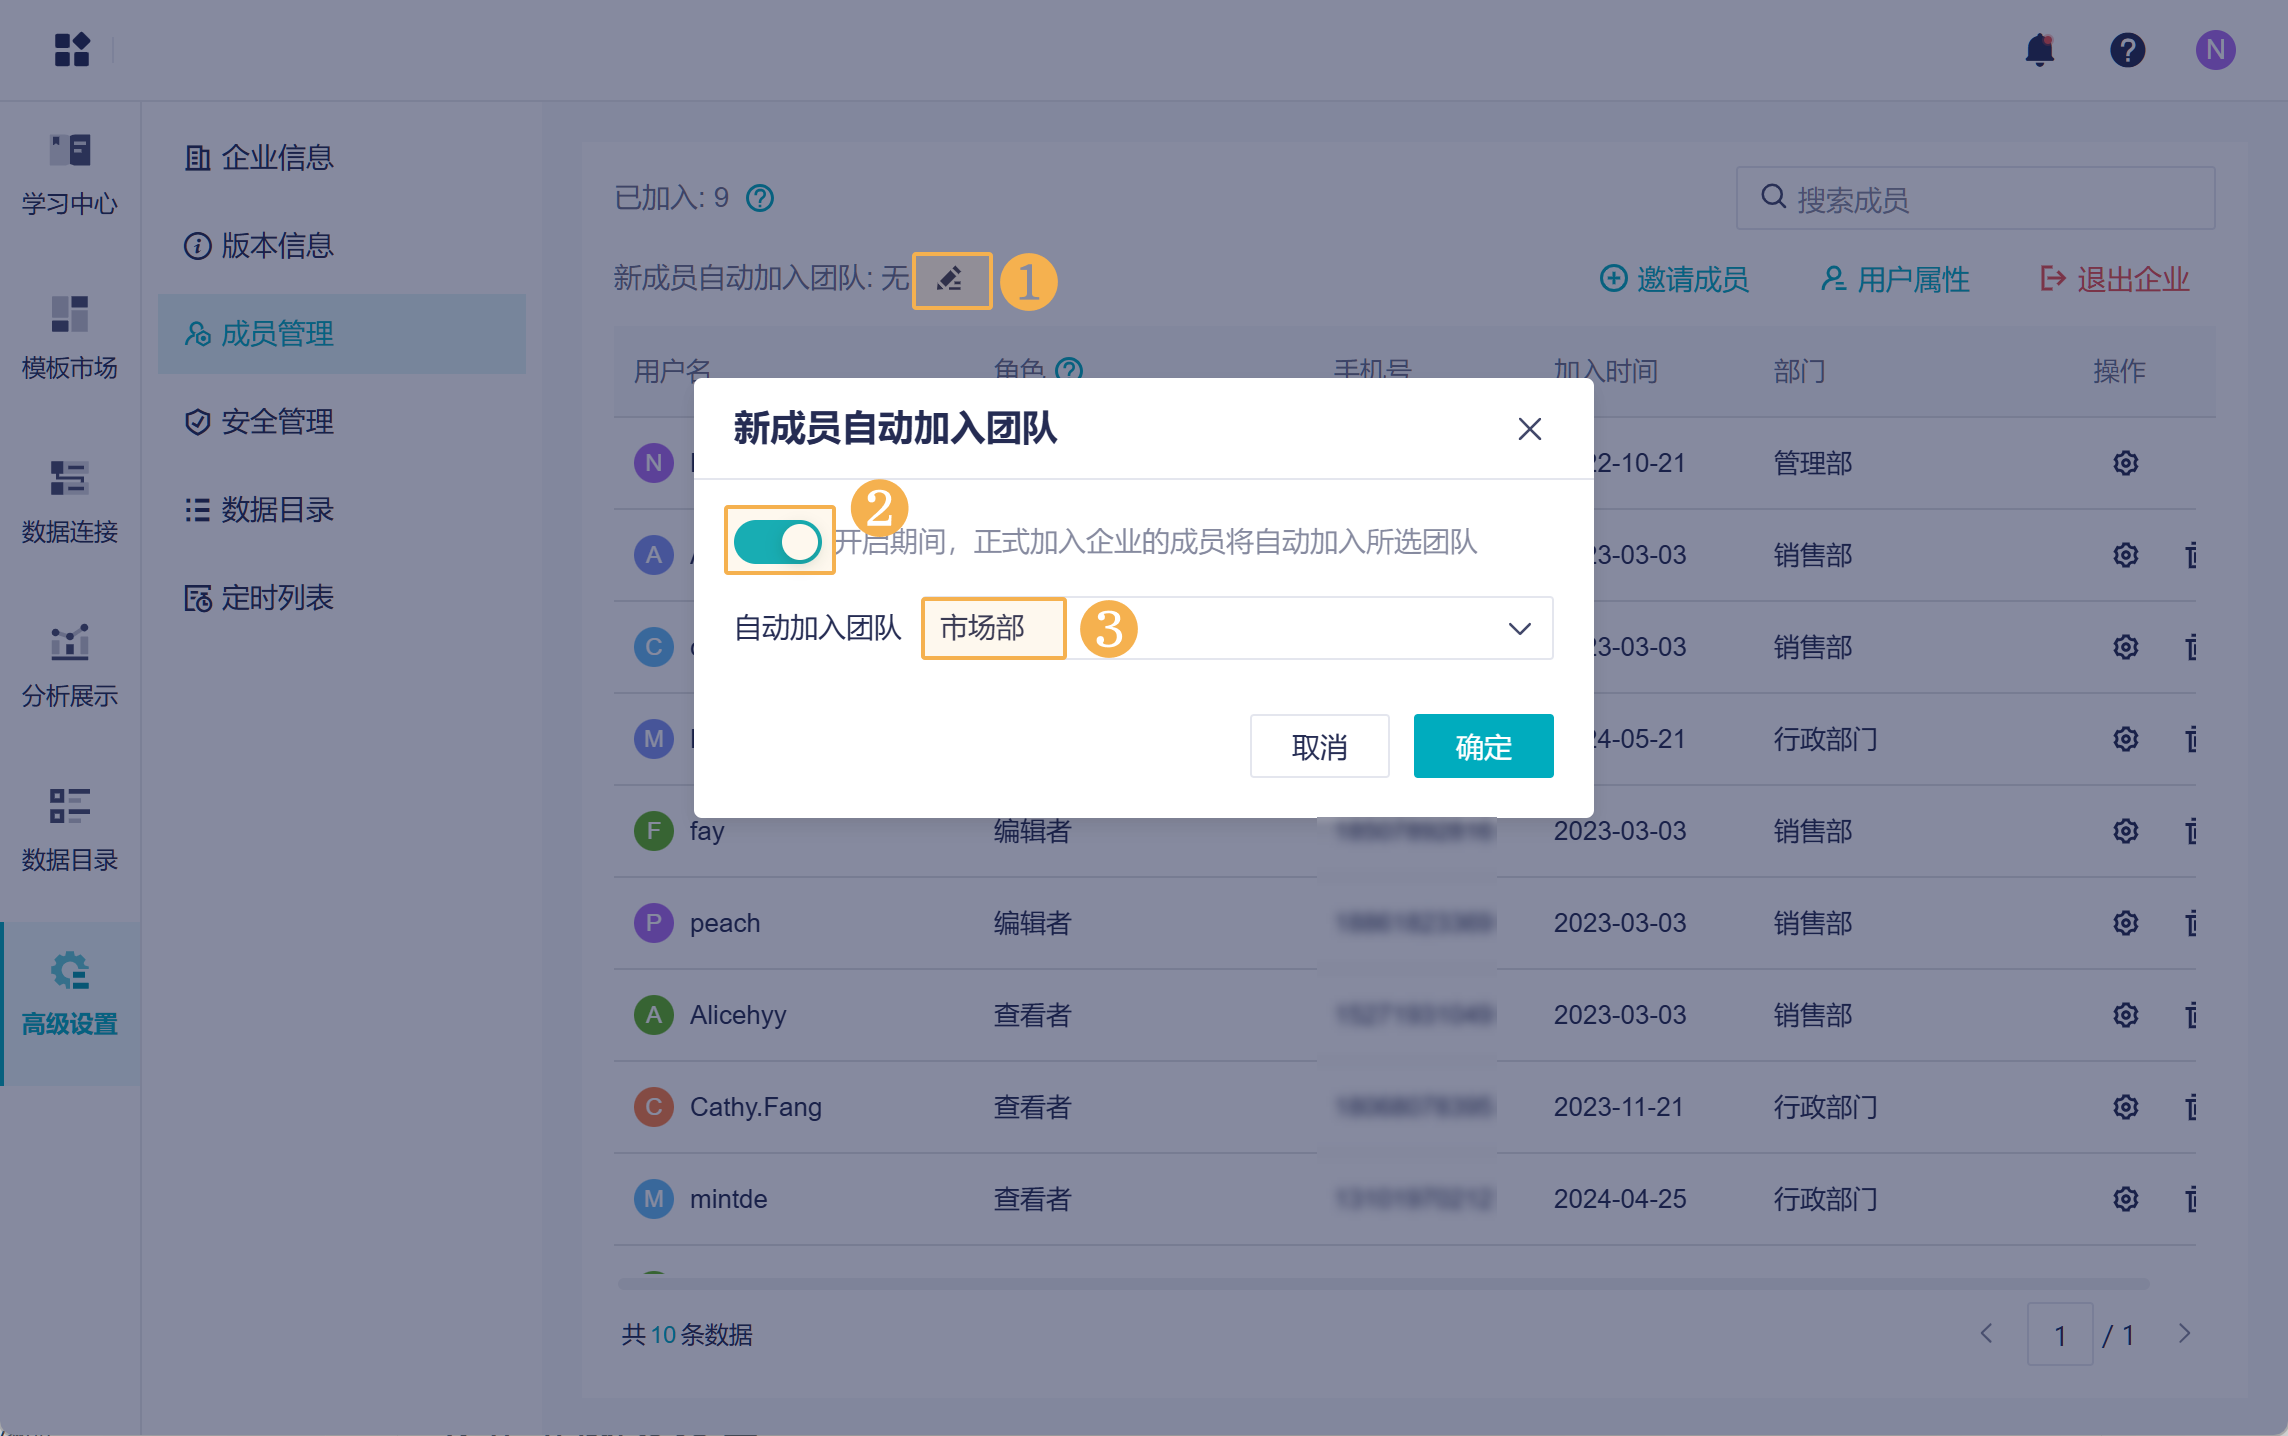Open 安全管理 menu item
Image resolution: width=2288 pixels, height=1436 pixels.
[277, 422]
